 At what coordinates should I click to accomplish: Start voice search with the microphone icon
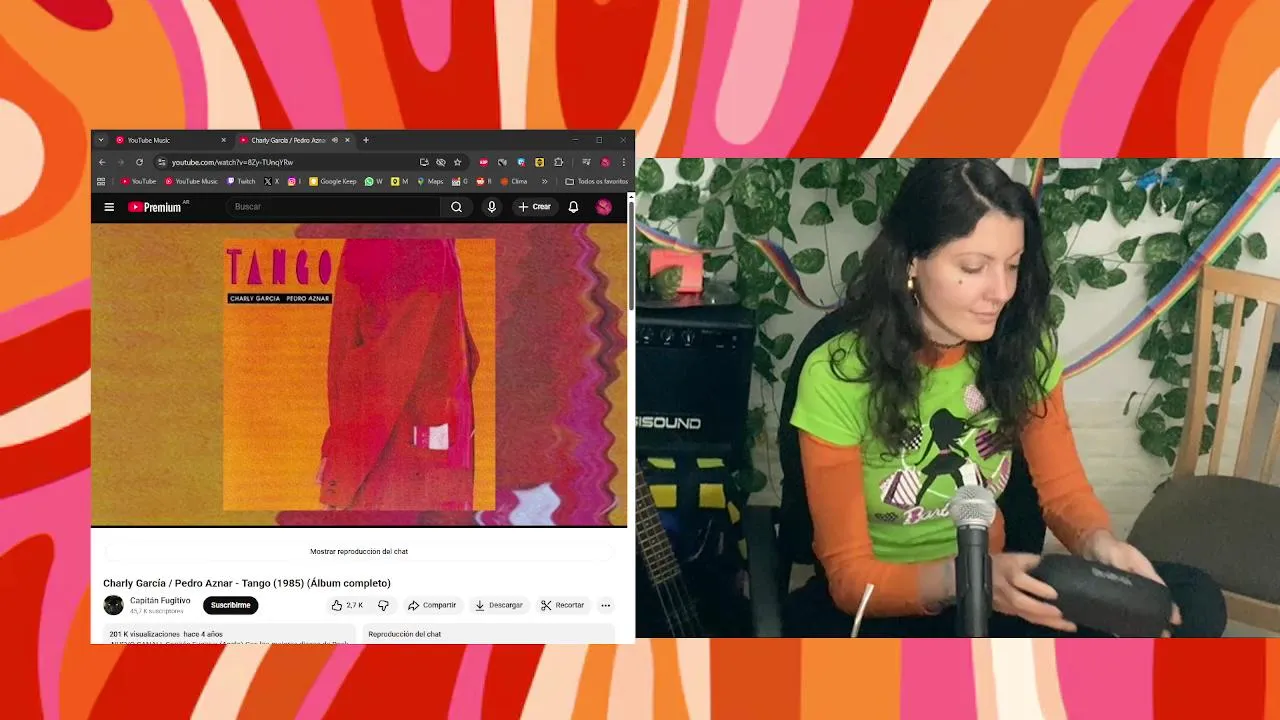pos(491,207)
